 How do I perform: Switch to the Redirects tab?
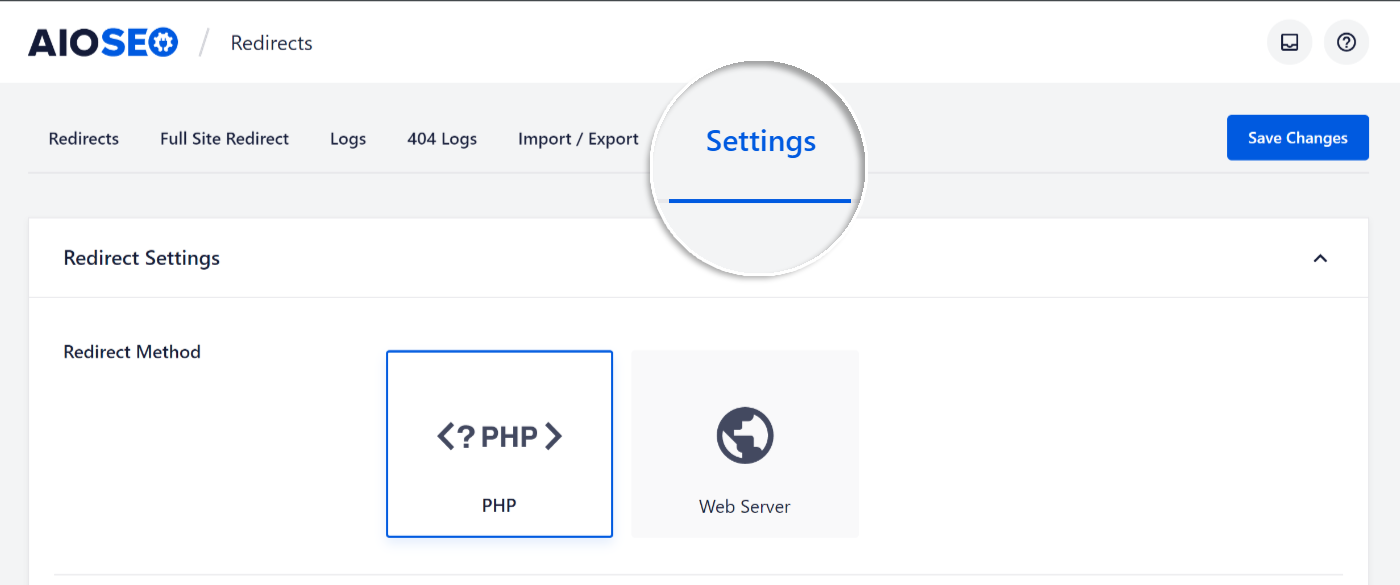(84, 139)
